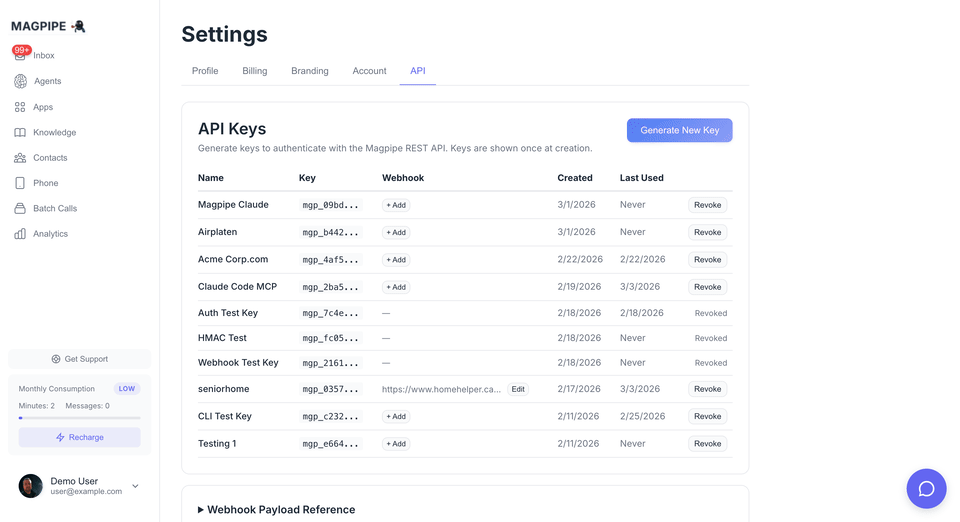Switch to the Account tab
The image size is (960, 522).
click(369, 71)
